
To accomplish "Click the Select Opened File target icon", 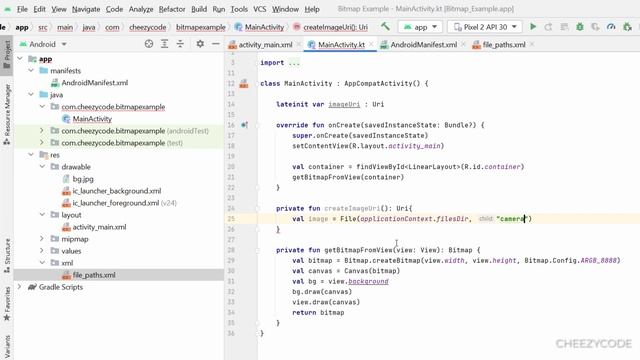I will (x=149, y=44).
